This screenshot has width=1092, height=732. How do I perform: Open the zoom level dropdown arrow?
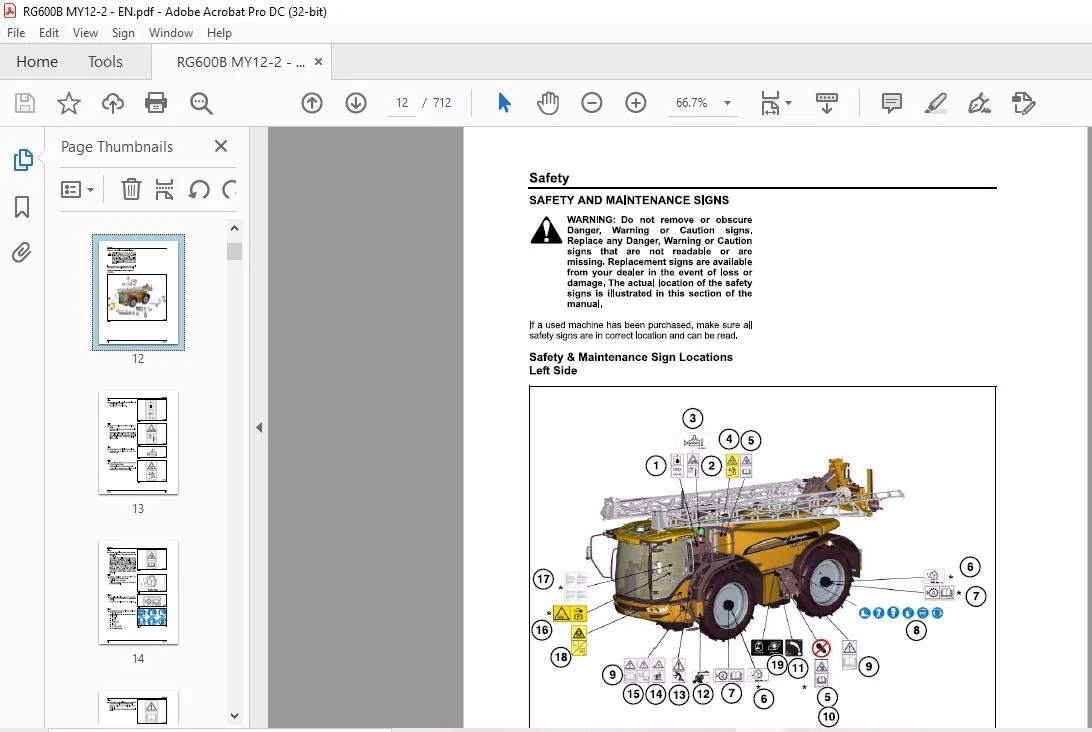tap(727, 103)
